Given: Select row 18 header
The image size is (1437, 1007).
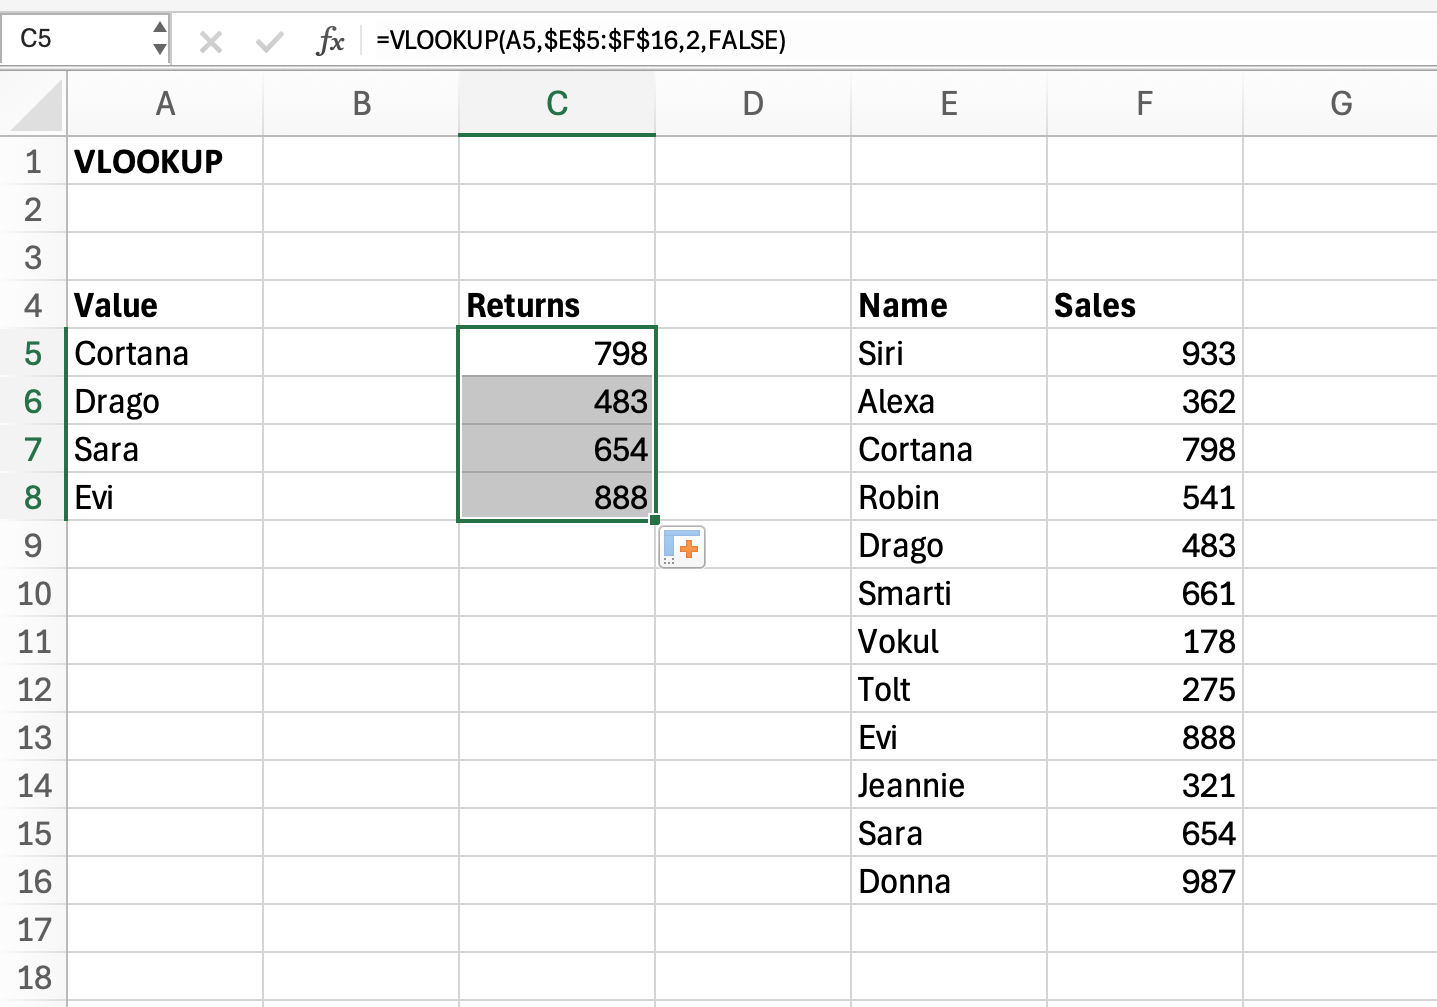Looking at the screenshot, I should tap(33, 977).
